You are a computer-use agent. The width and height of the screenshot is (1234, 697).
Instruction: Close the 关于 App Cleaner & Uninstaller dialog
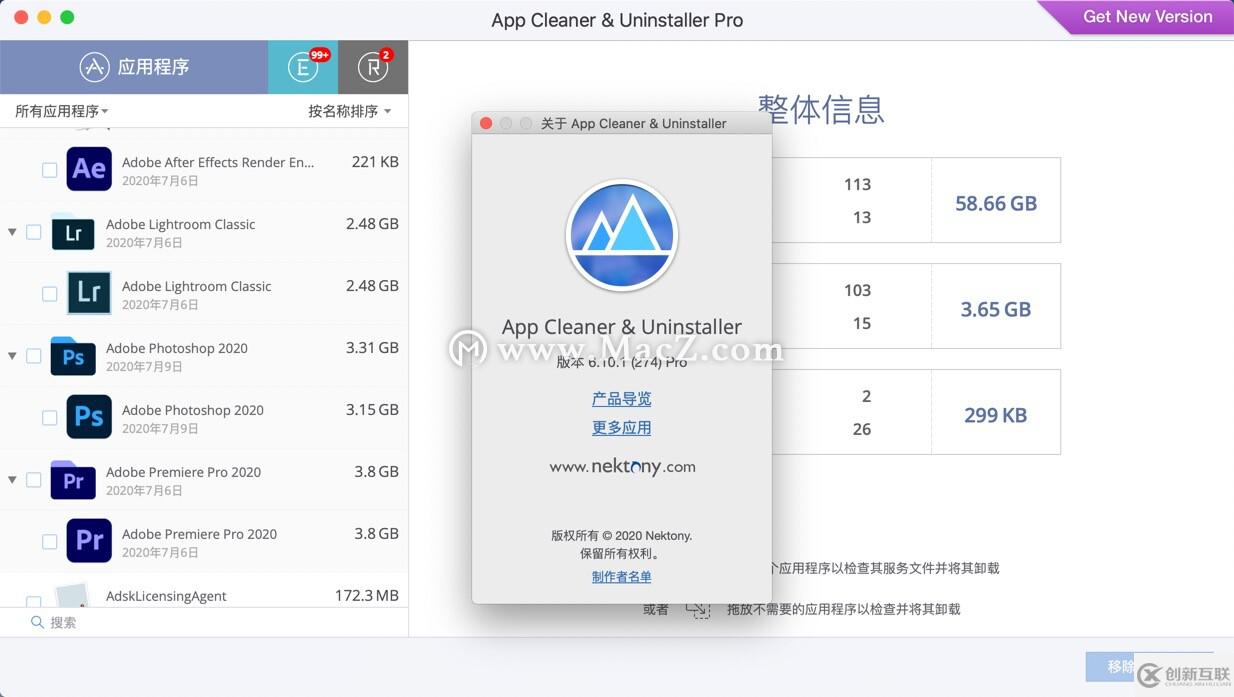click(x=486, y=123)
